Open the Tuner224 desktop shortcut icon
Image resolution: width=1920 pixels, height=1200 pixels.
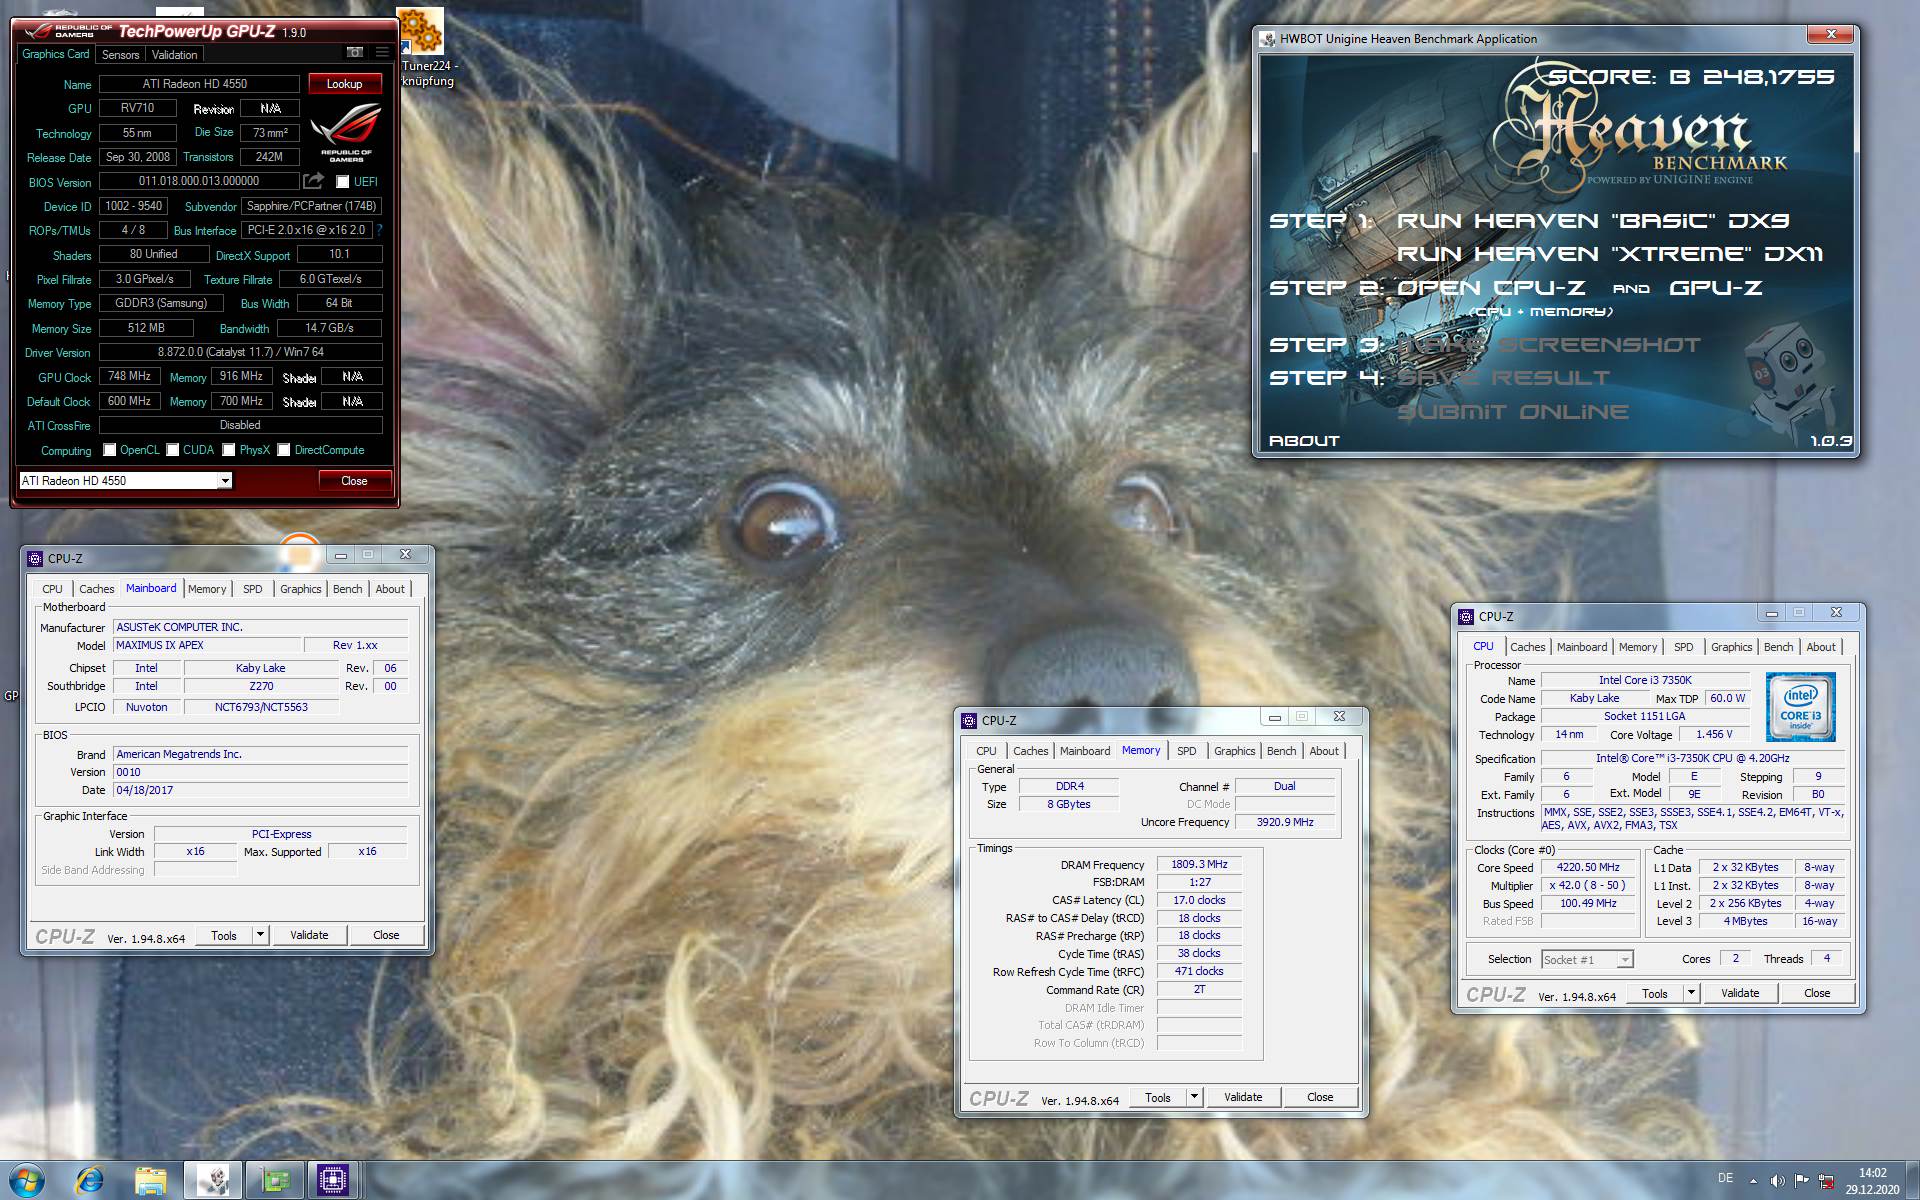pyautogui.click(x=420, y=32)
